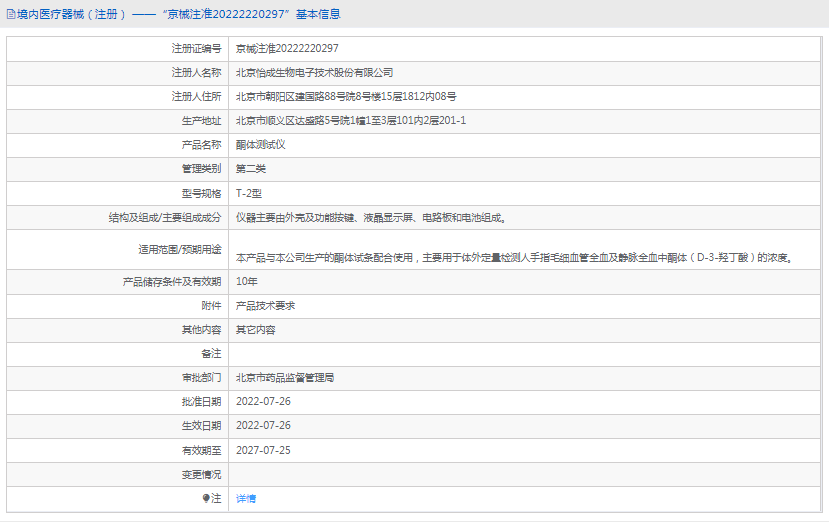Click registration number 京械注准20222220297 in table
The width and height of the screenshot is (829, 522).
point(287,49)
